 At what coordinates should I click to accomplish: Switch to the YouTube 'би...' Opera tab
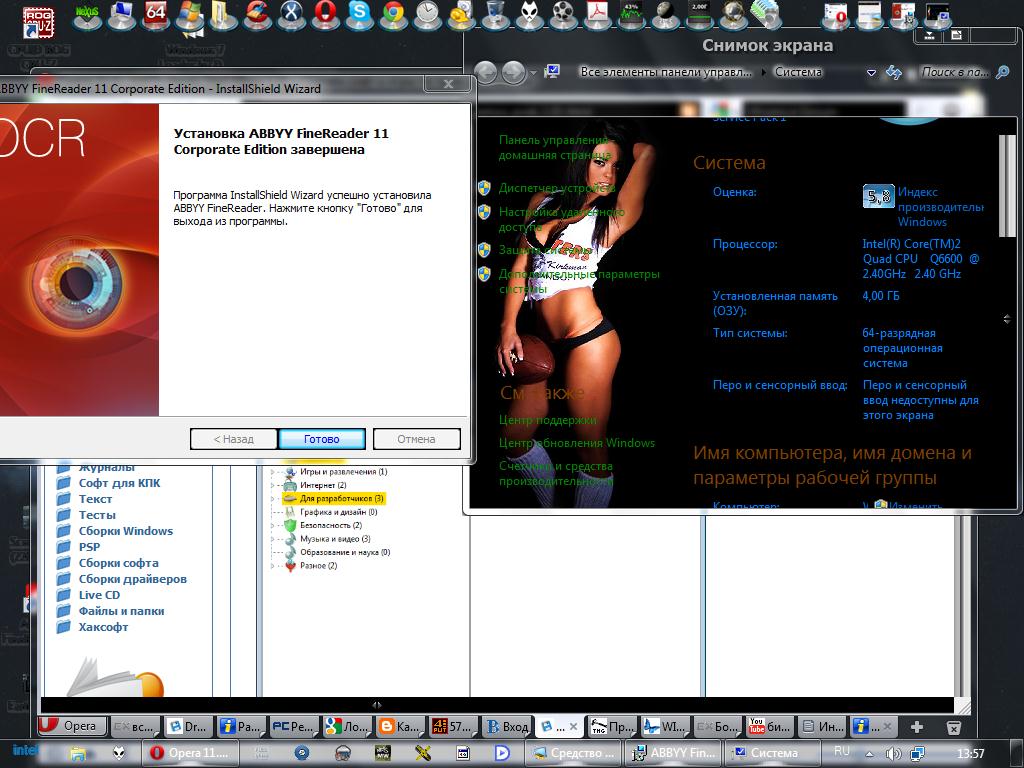(x=770, y=726)
